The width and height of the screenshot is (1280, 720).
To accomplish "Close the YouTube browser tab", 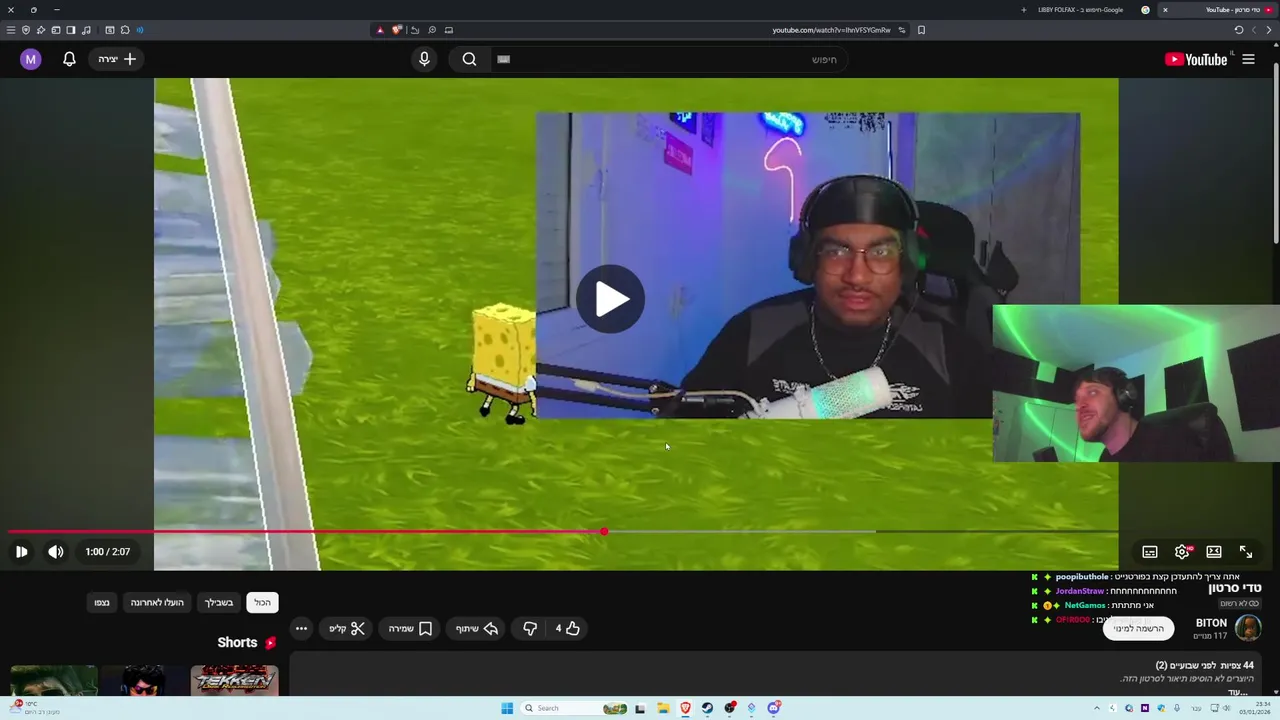I will click(x=1165, y=10).
